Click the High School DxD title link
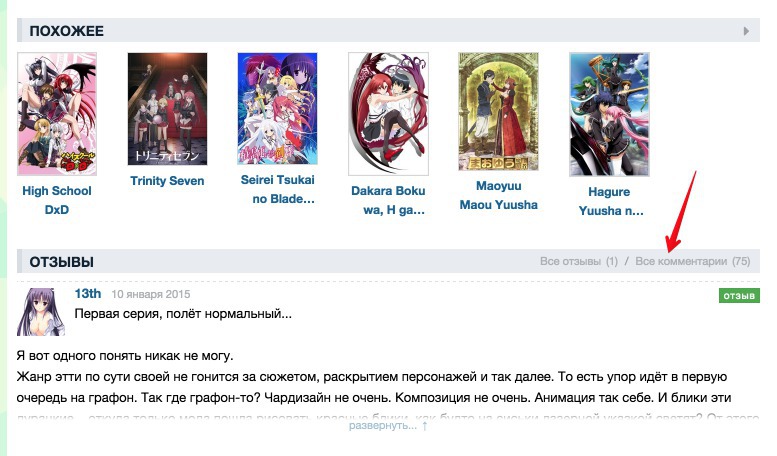The width and height of the screenshot is (777, 456). pos(57,200)
